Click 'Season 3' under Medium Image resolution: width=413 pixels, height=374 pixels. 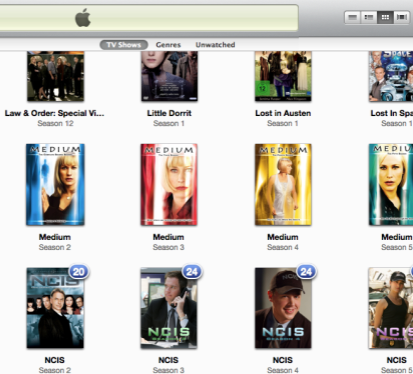click(x=168, y=247)
